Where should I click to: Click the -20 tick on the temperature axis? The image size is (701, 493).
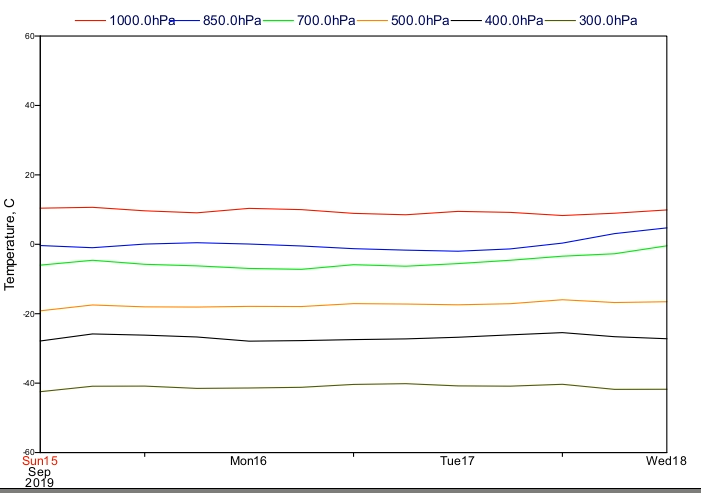tap(29, 314)
